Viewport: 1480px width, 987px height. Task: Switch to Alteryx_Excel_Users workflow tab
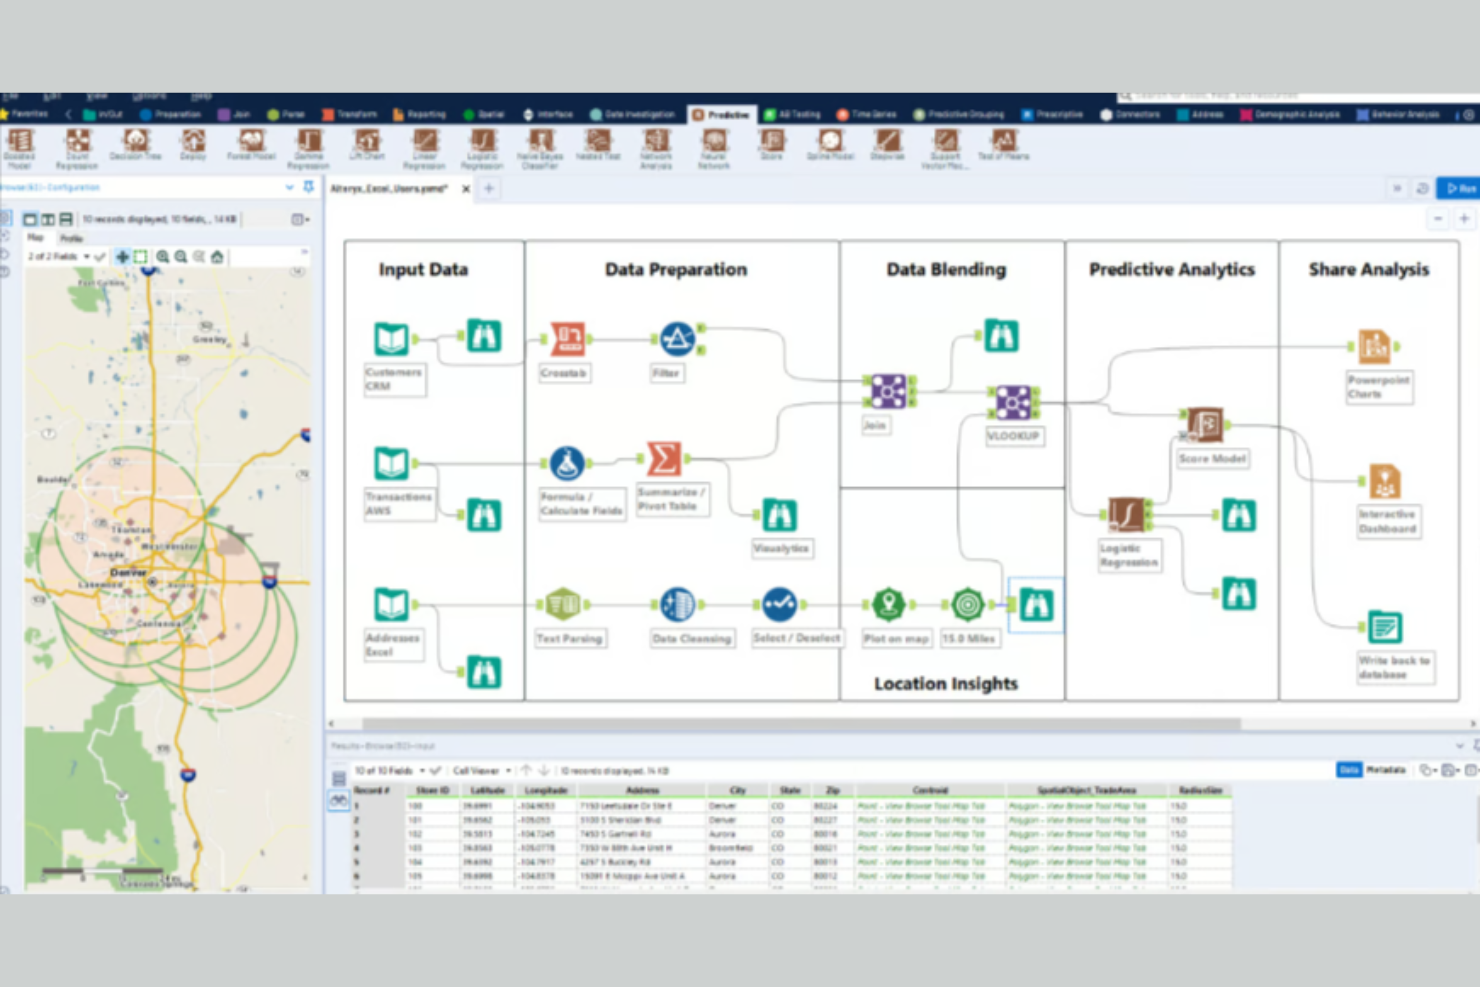(390, 188)
